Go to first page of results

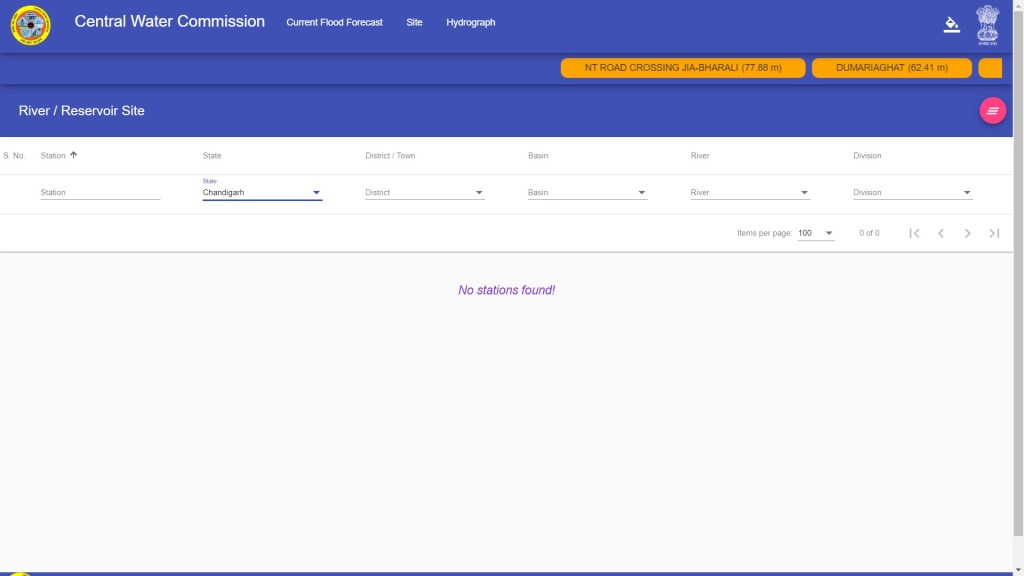[914, 233]
